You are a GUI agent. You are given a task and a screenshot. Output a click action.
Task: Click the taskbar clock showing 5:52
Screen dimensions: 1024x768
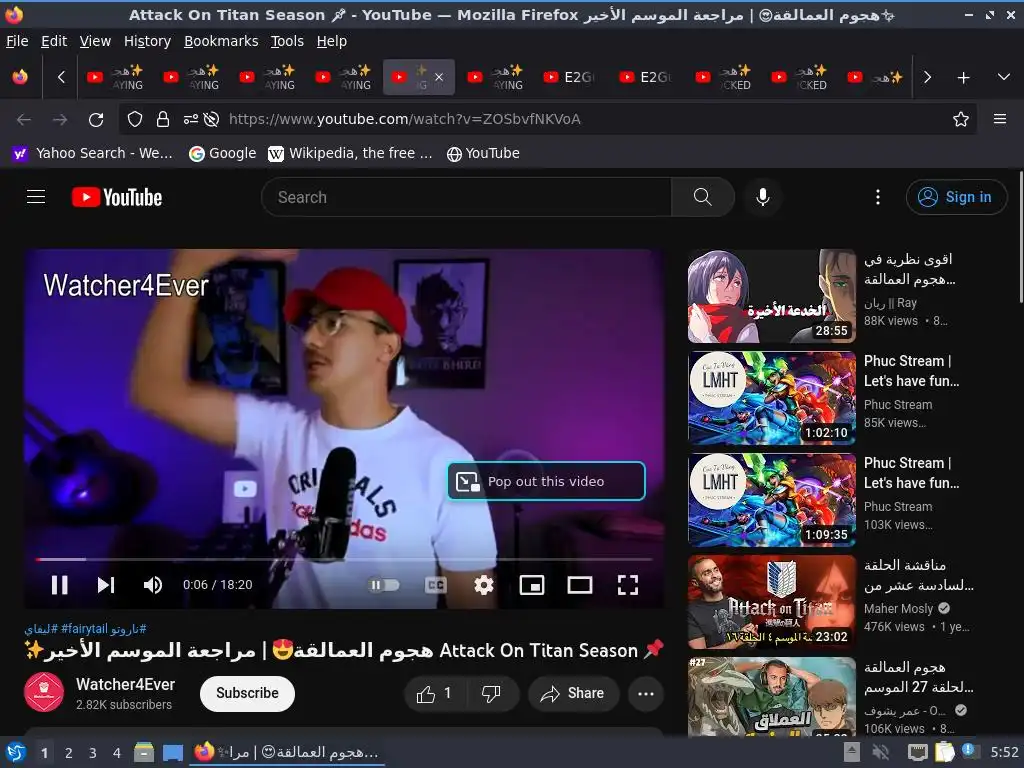pyautogui.click(x=1004, y=752)
